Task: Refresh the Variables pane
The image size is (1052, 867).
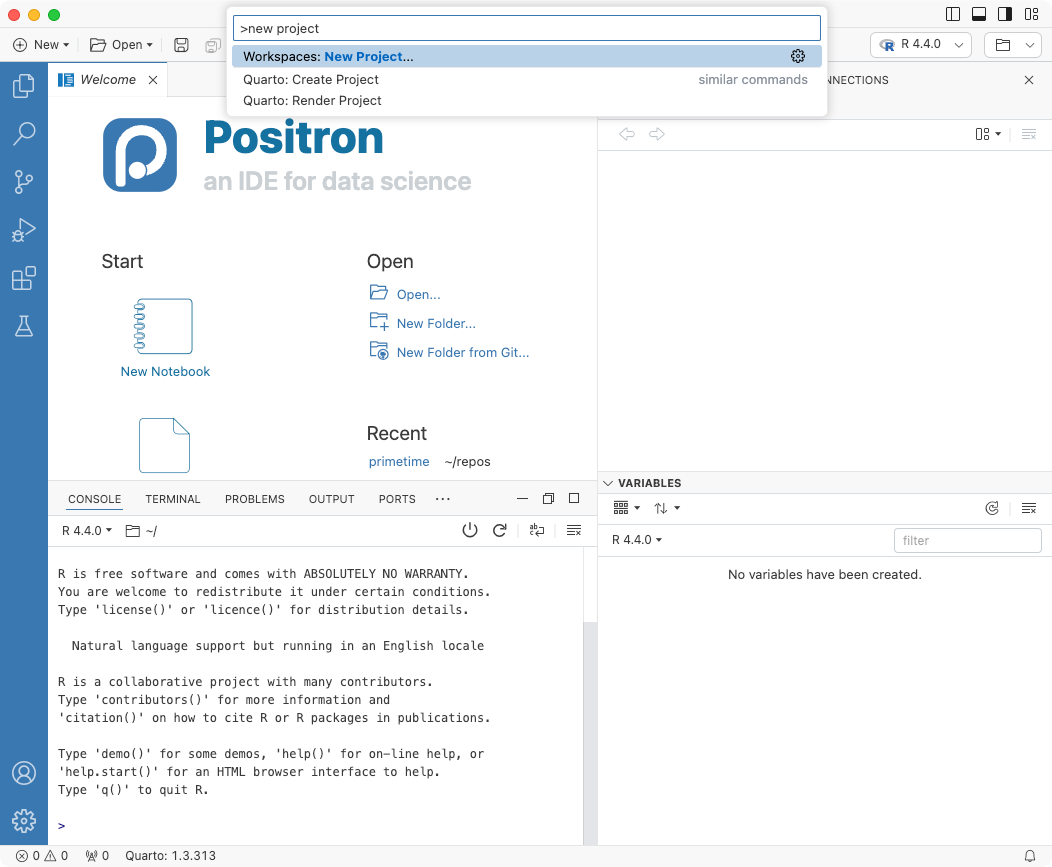Action: click(x=992, y=507)
